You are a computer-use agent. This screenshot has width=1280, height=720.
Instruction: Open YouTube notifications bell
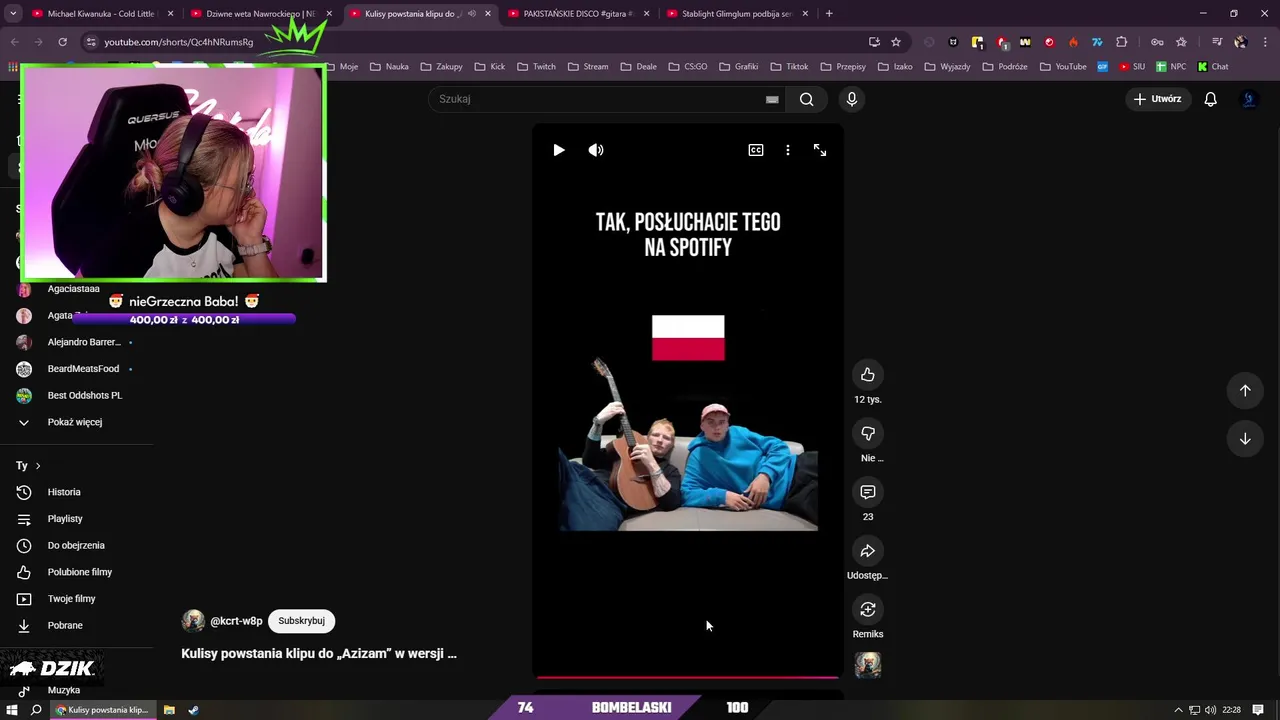(x=1211, y=99)
